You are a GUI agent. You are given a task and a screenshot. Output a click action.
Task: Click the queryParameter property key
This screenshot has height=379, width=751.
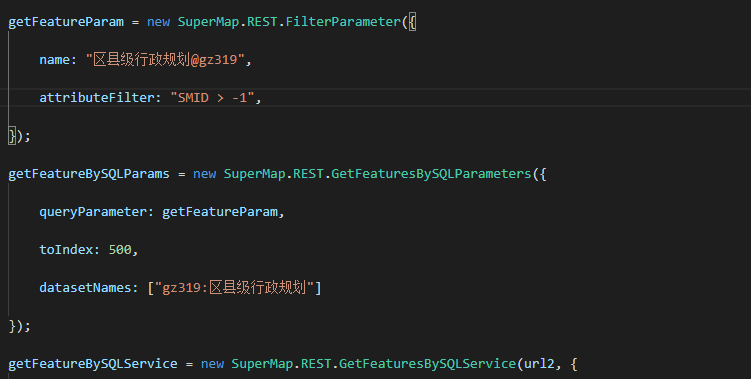click(93, 212)
